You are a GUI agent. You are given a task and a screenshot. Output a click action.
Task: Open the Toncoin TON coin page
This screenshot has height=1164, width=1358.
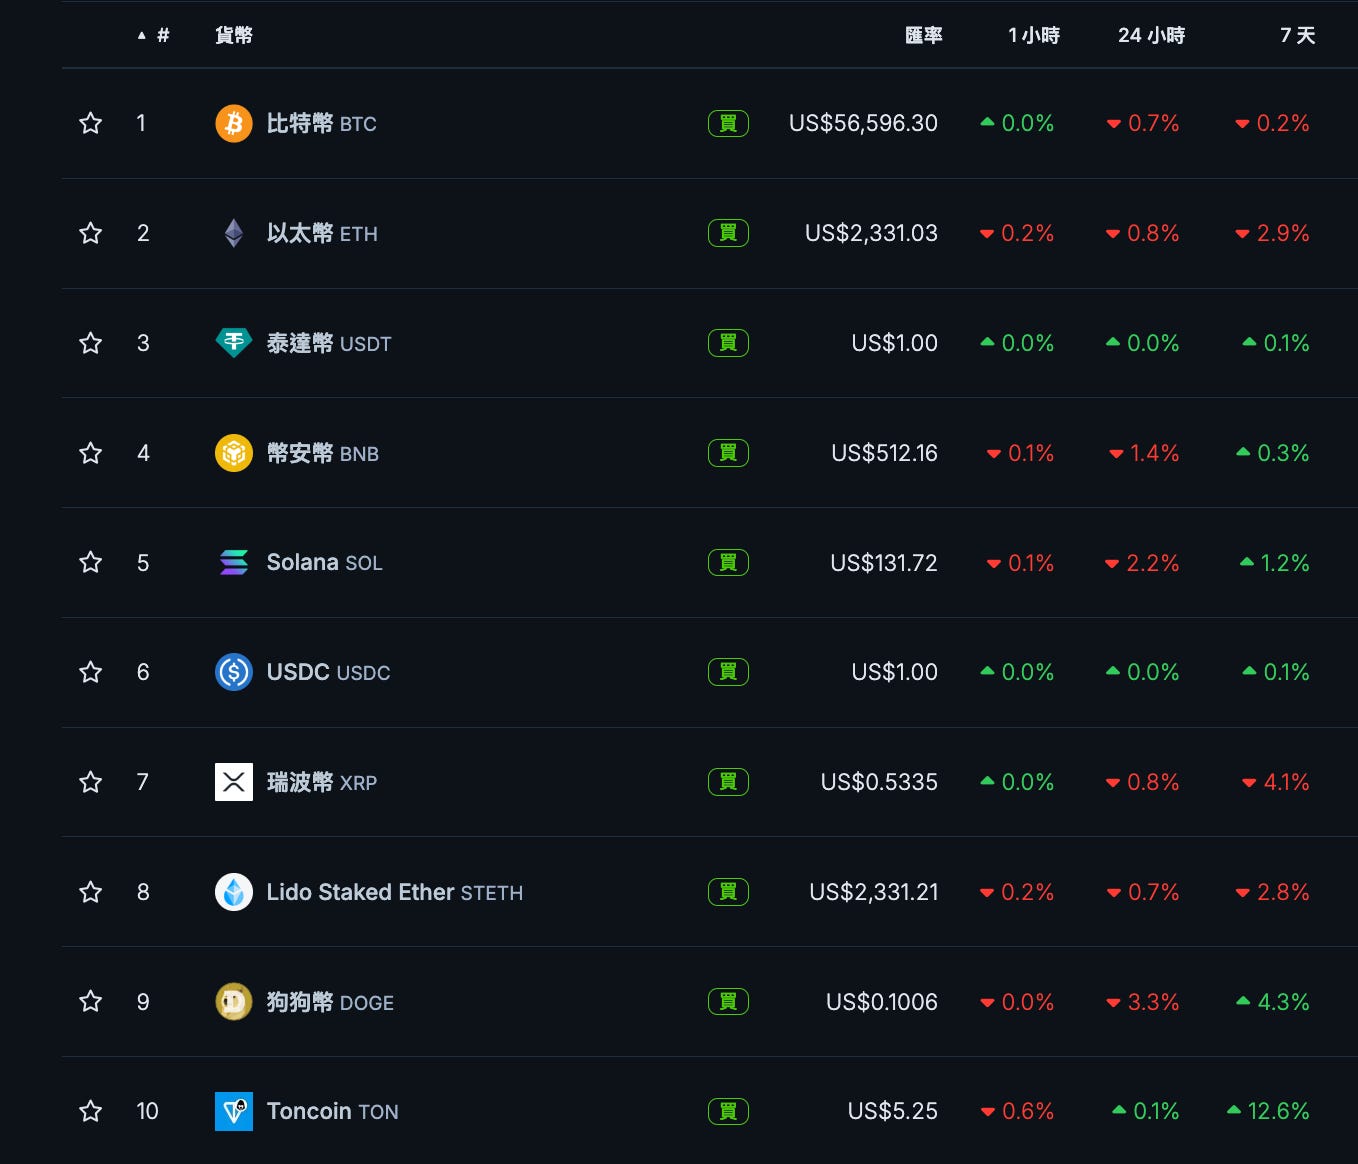coord(333,1111)
